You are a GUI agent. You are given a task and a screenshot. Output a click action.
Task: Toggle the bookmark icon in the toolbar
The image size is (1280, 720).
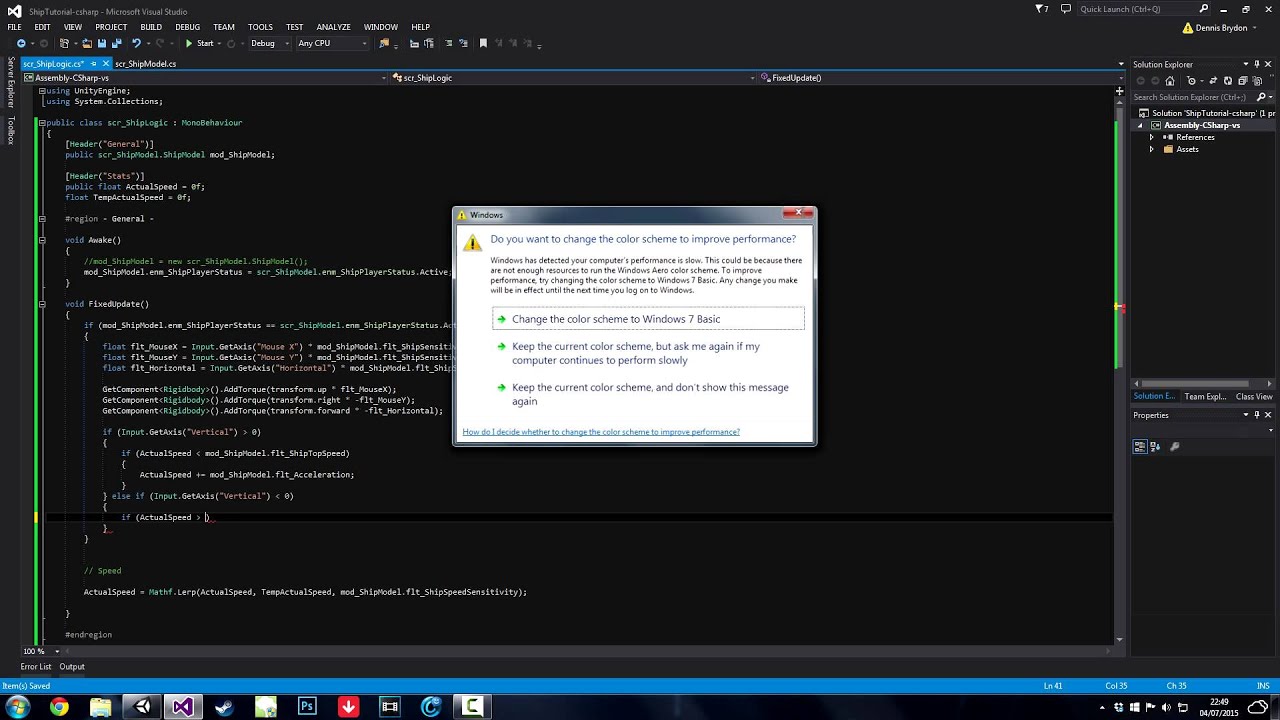pyautogui.click(x=483, y=43)
